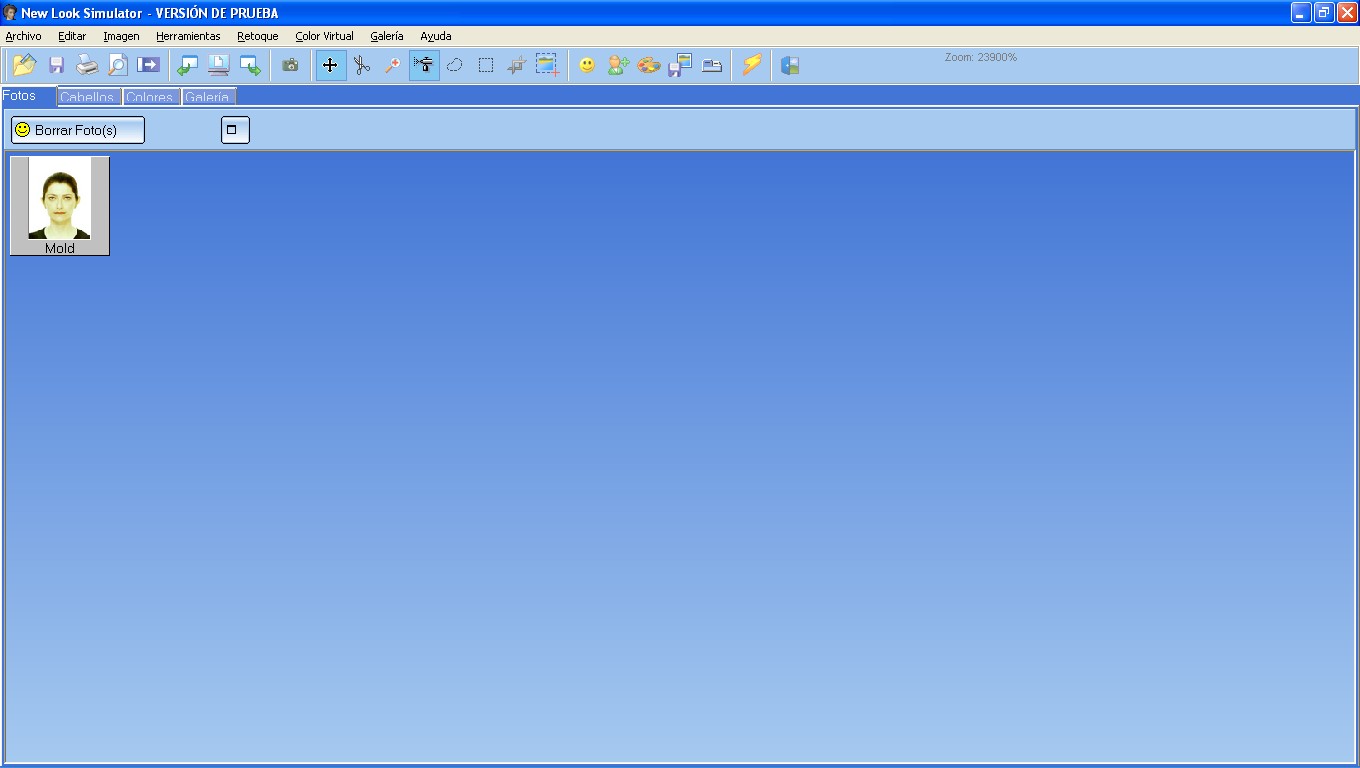Click the exit door icon
This screenshot has height=768, width=1360.
[x=790, y=65]
